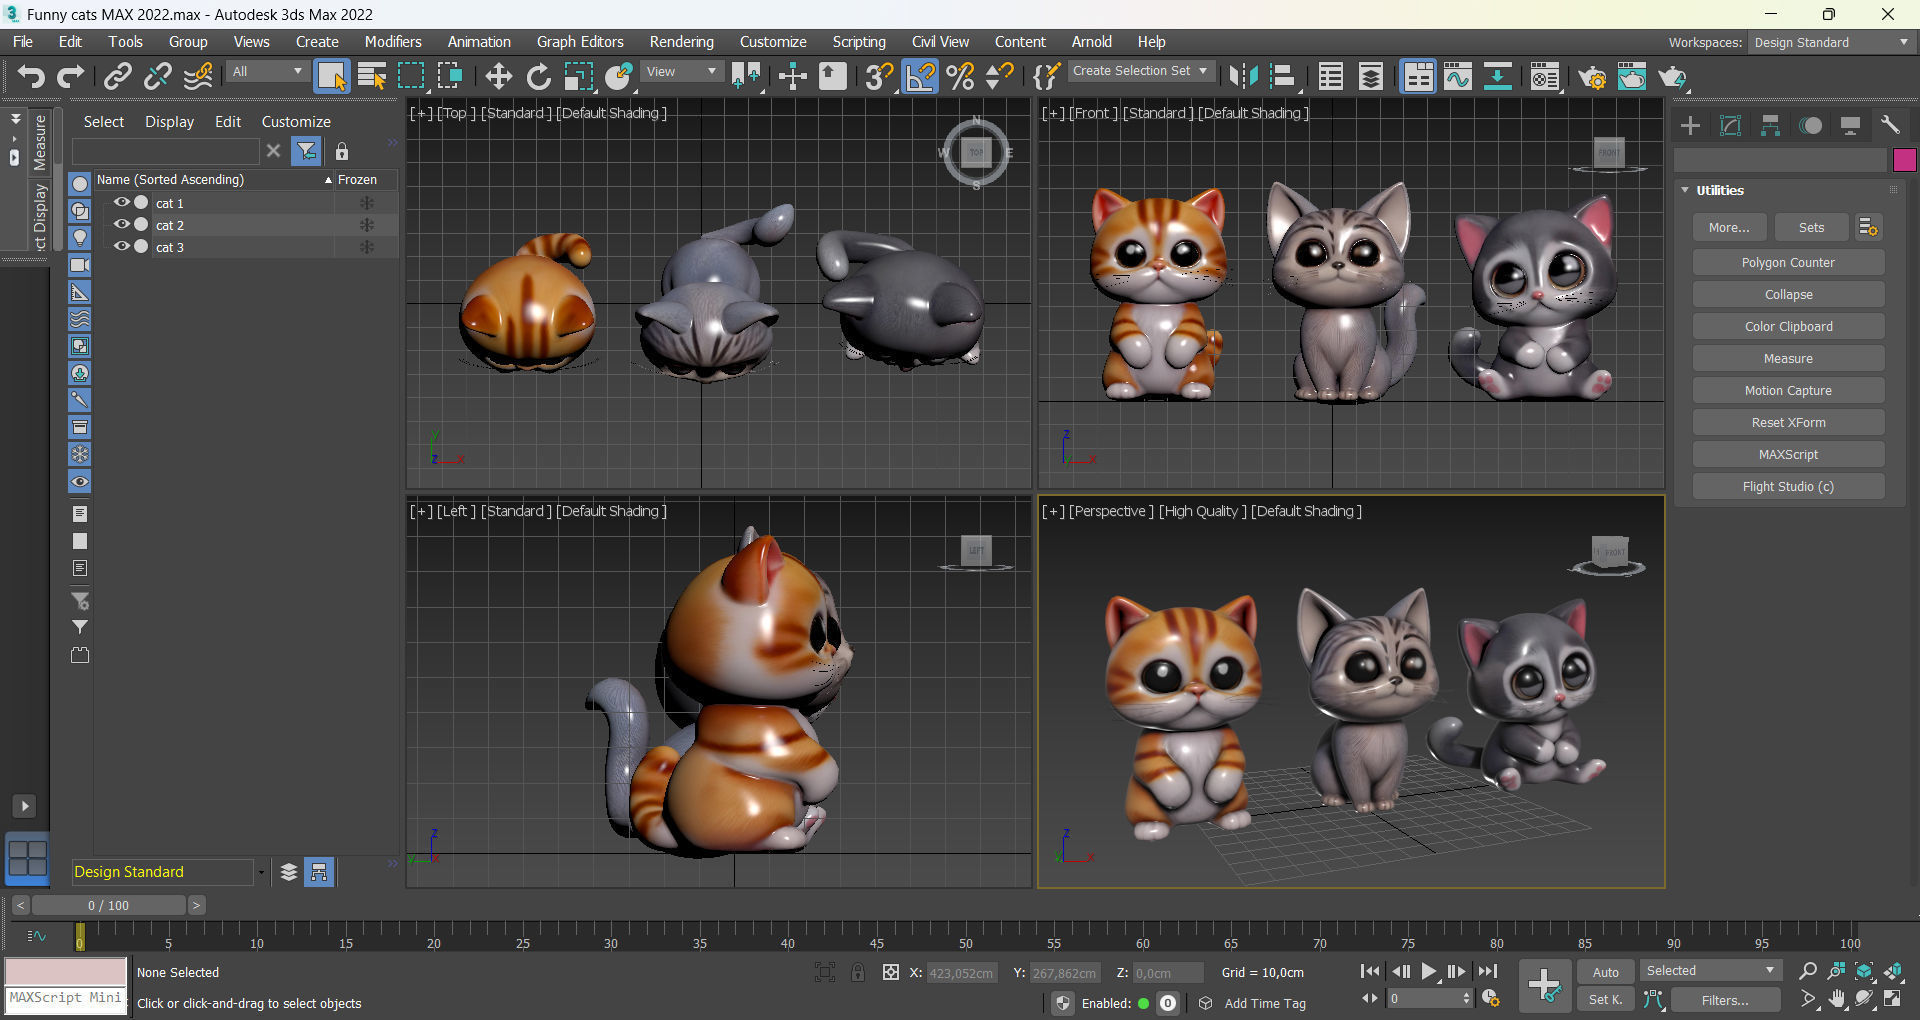Activate the Select and Move tool
The width and height of the screenshot is (1920, 1020).
[x=498, y=76]
